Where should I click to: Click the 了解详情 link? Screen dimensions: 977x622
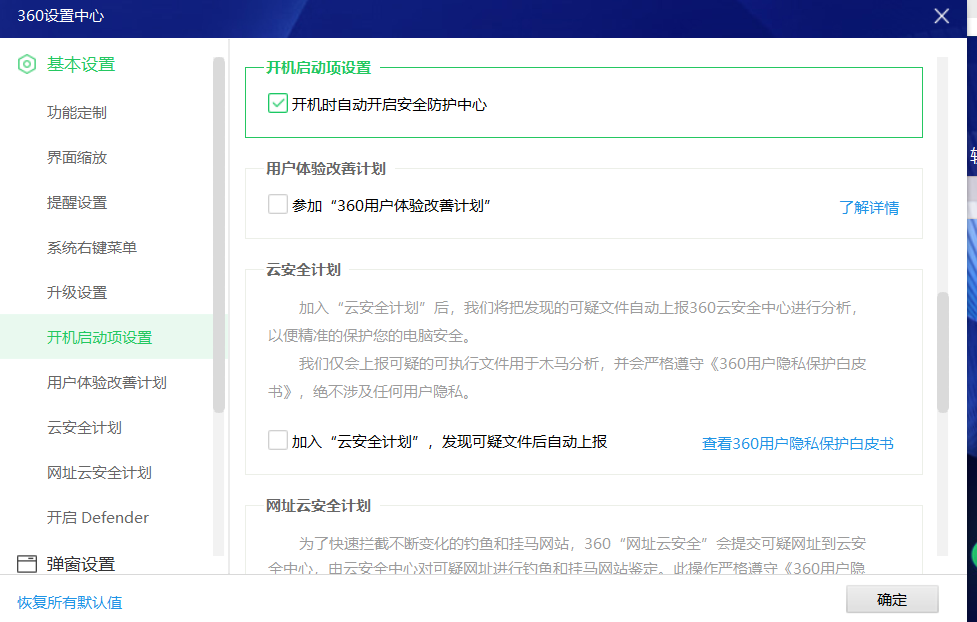pyautogui.click(x=869, y=207)
